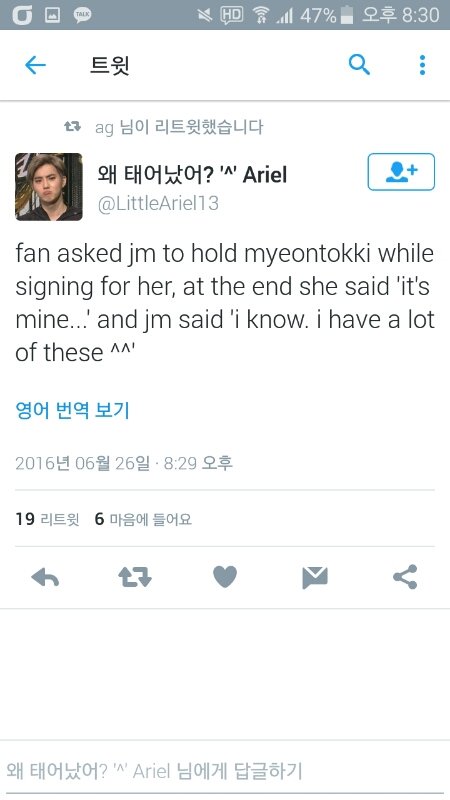Open the Ariel display name profile

[192, 174]
